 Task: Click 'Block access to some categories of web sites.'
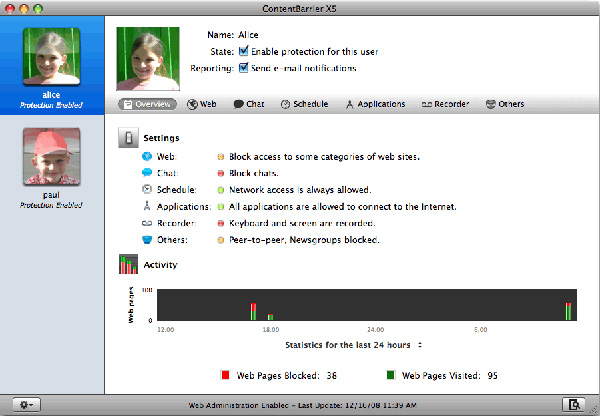coord(324,157)
